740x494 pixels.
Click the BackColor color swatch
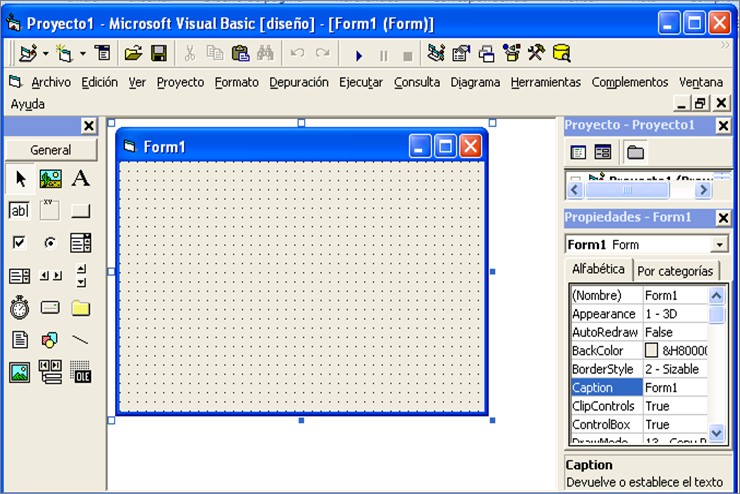point(651,350)
